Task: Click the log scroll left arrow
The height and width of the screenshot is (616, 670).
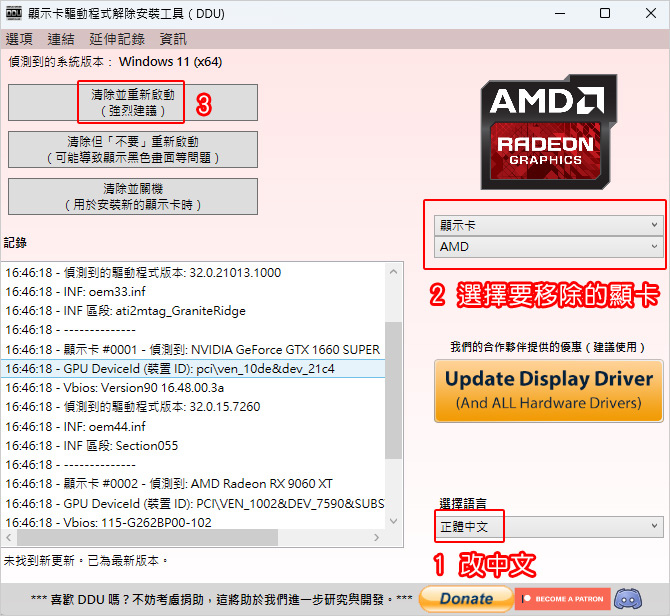Action: [x=9, y=537]
